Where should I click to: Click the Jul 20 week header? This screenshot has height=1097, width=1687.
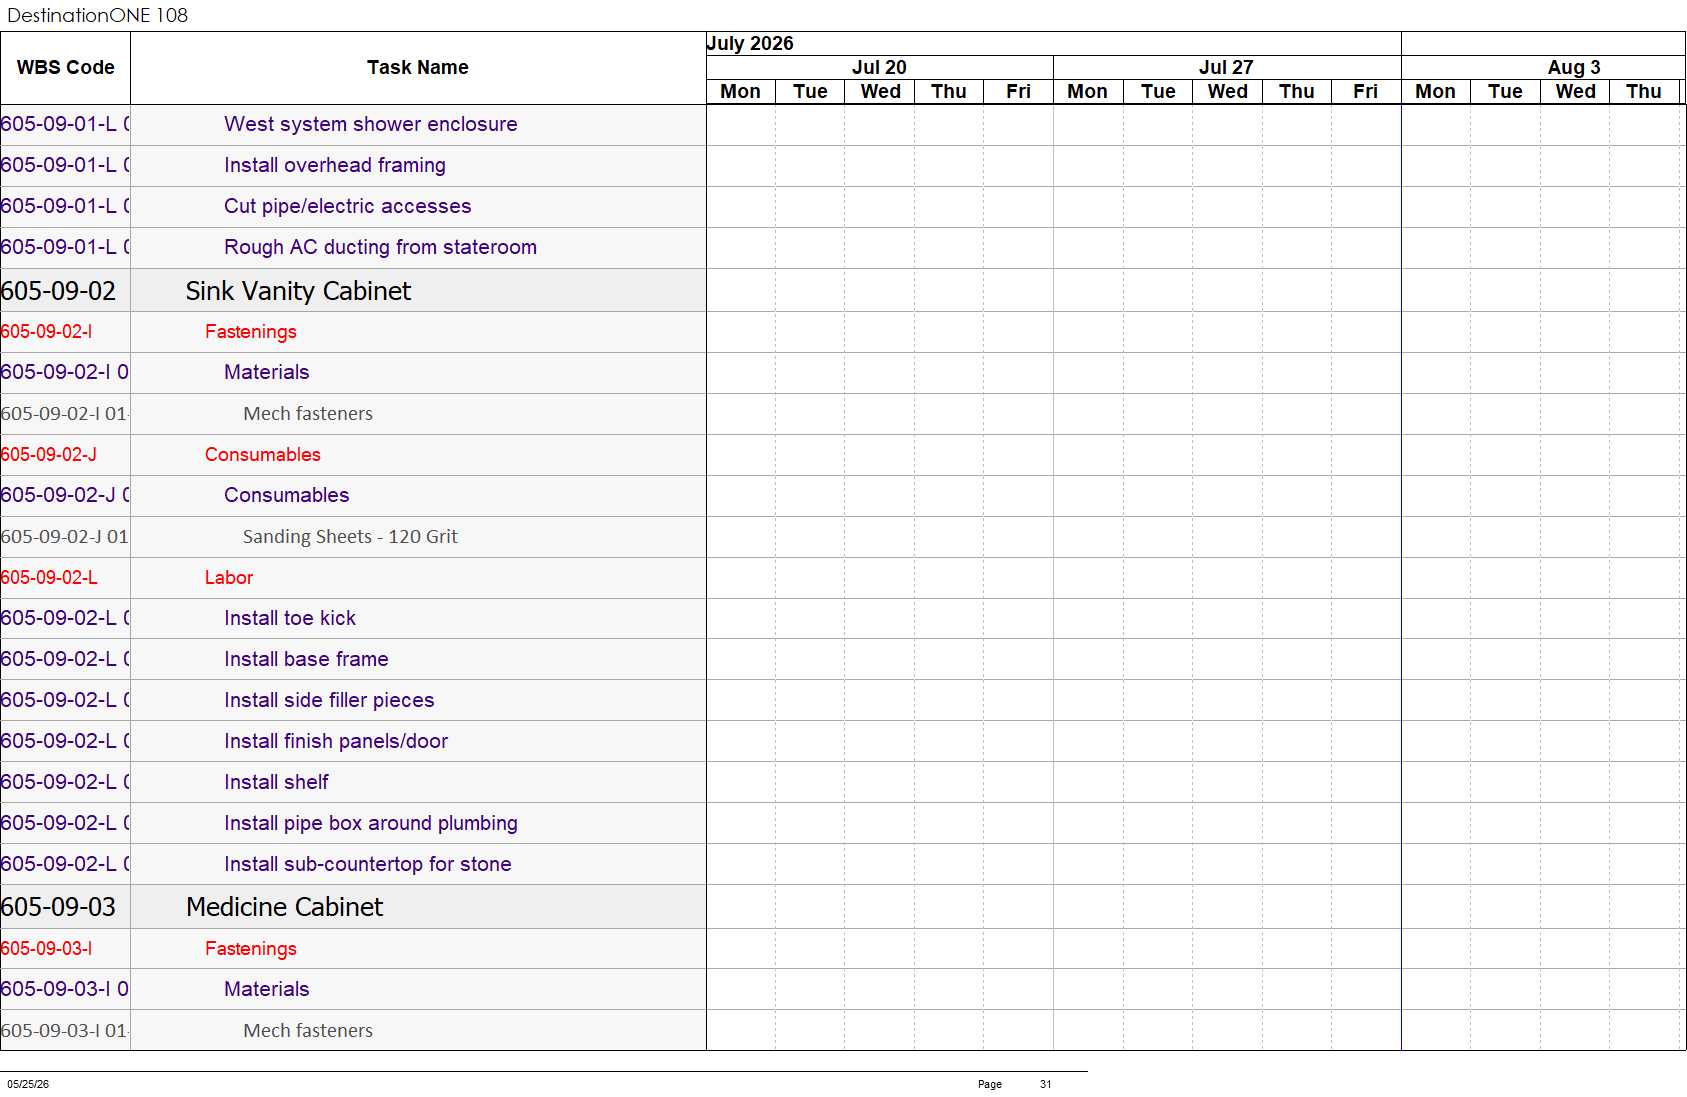click(x=879, y=67)
